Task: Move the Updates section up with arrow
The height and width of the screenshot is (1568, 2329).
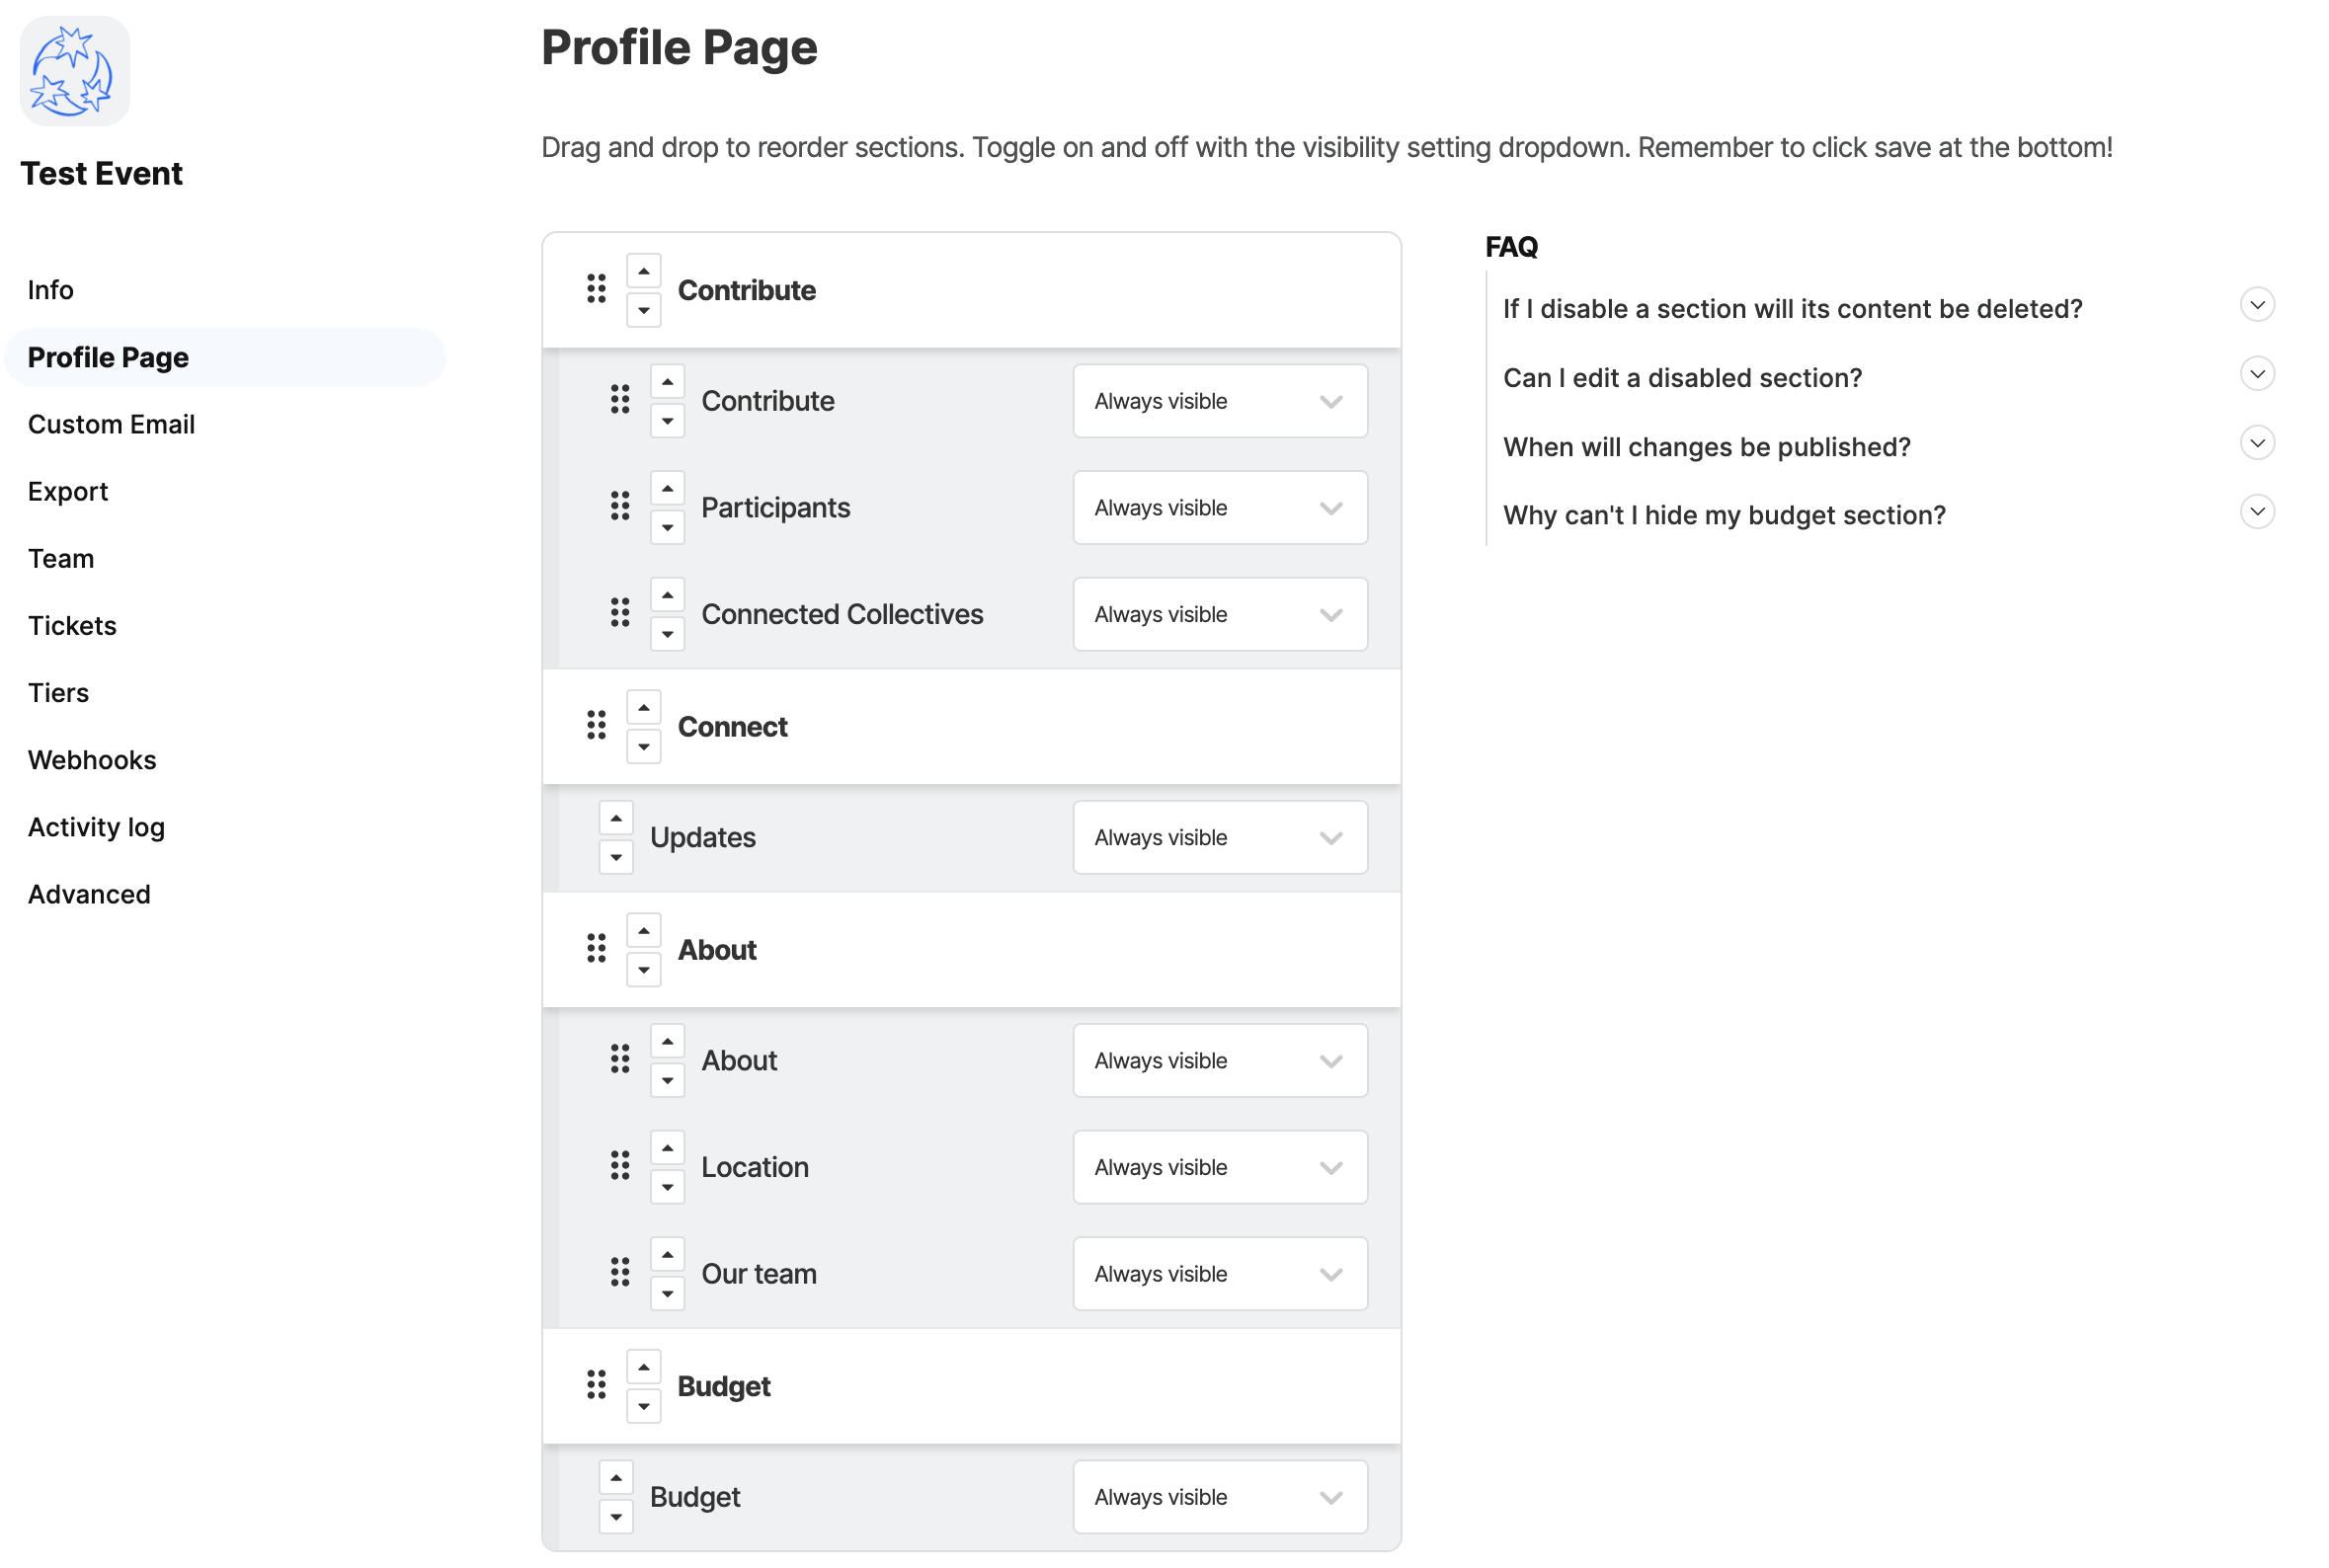Action: [616, 818]
